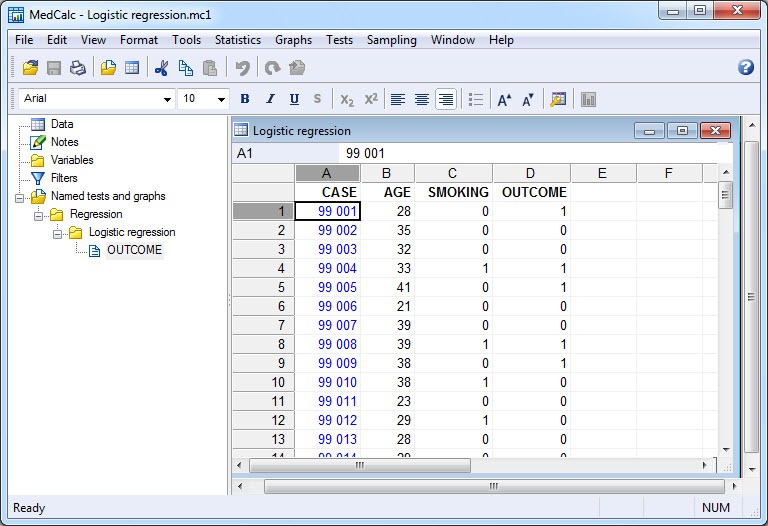Click main window horizontal scrollbar thumb

[x=494, y=486]
